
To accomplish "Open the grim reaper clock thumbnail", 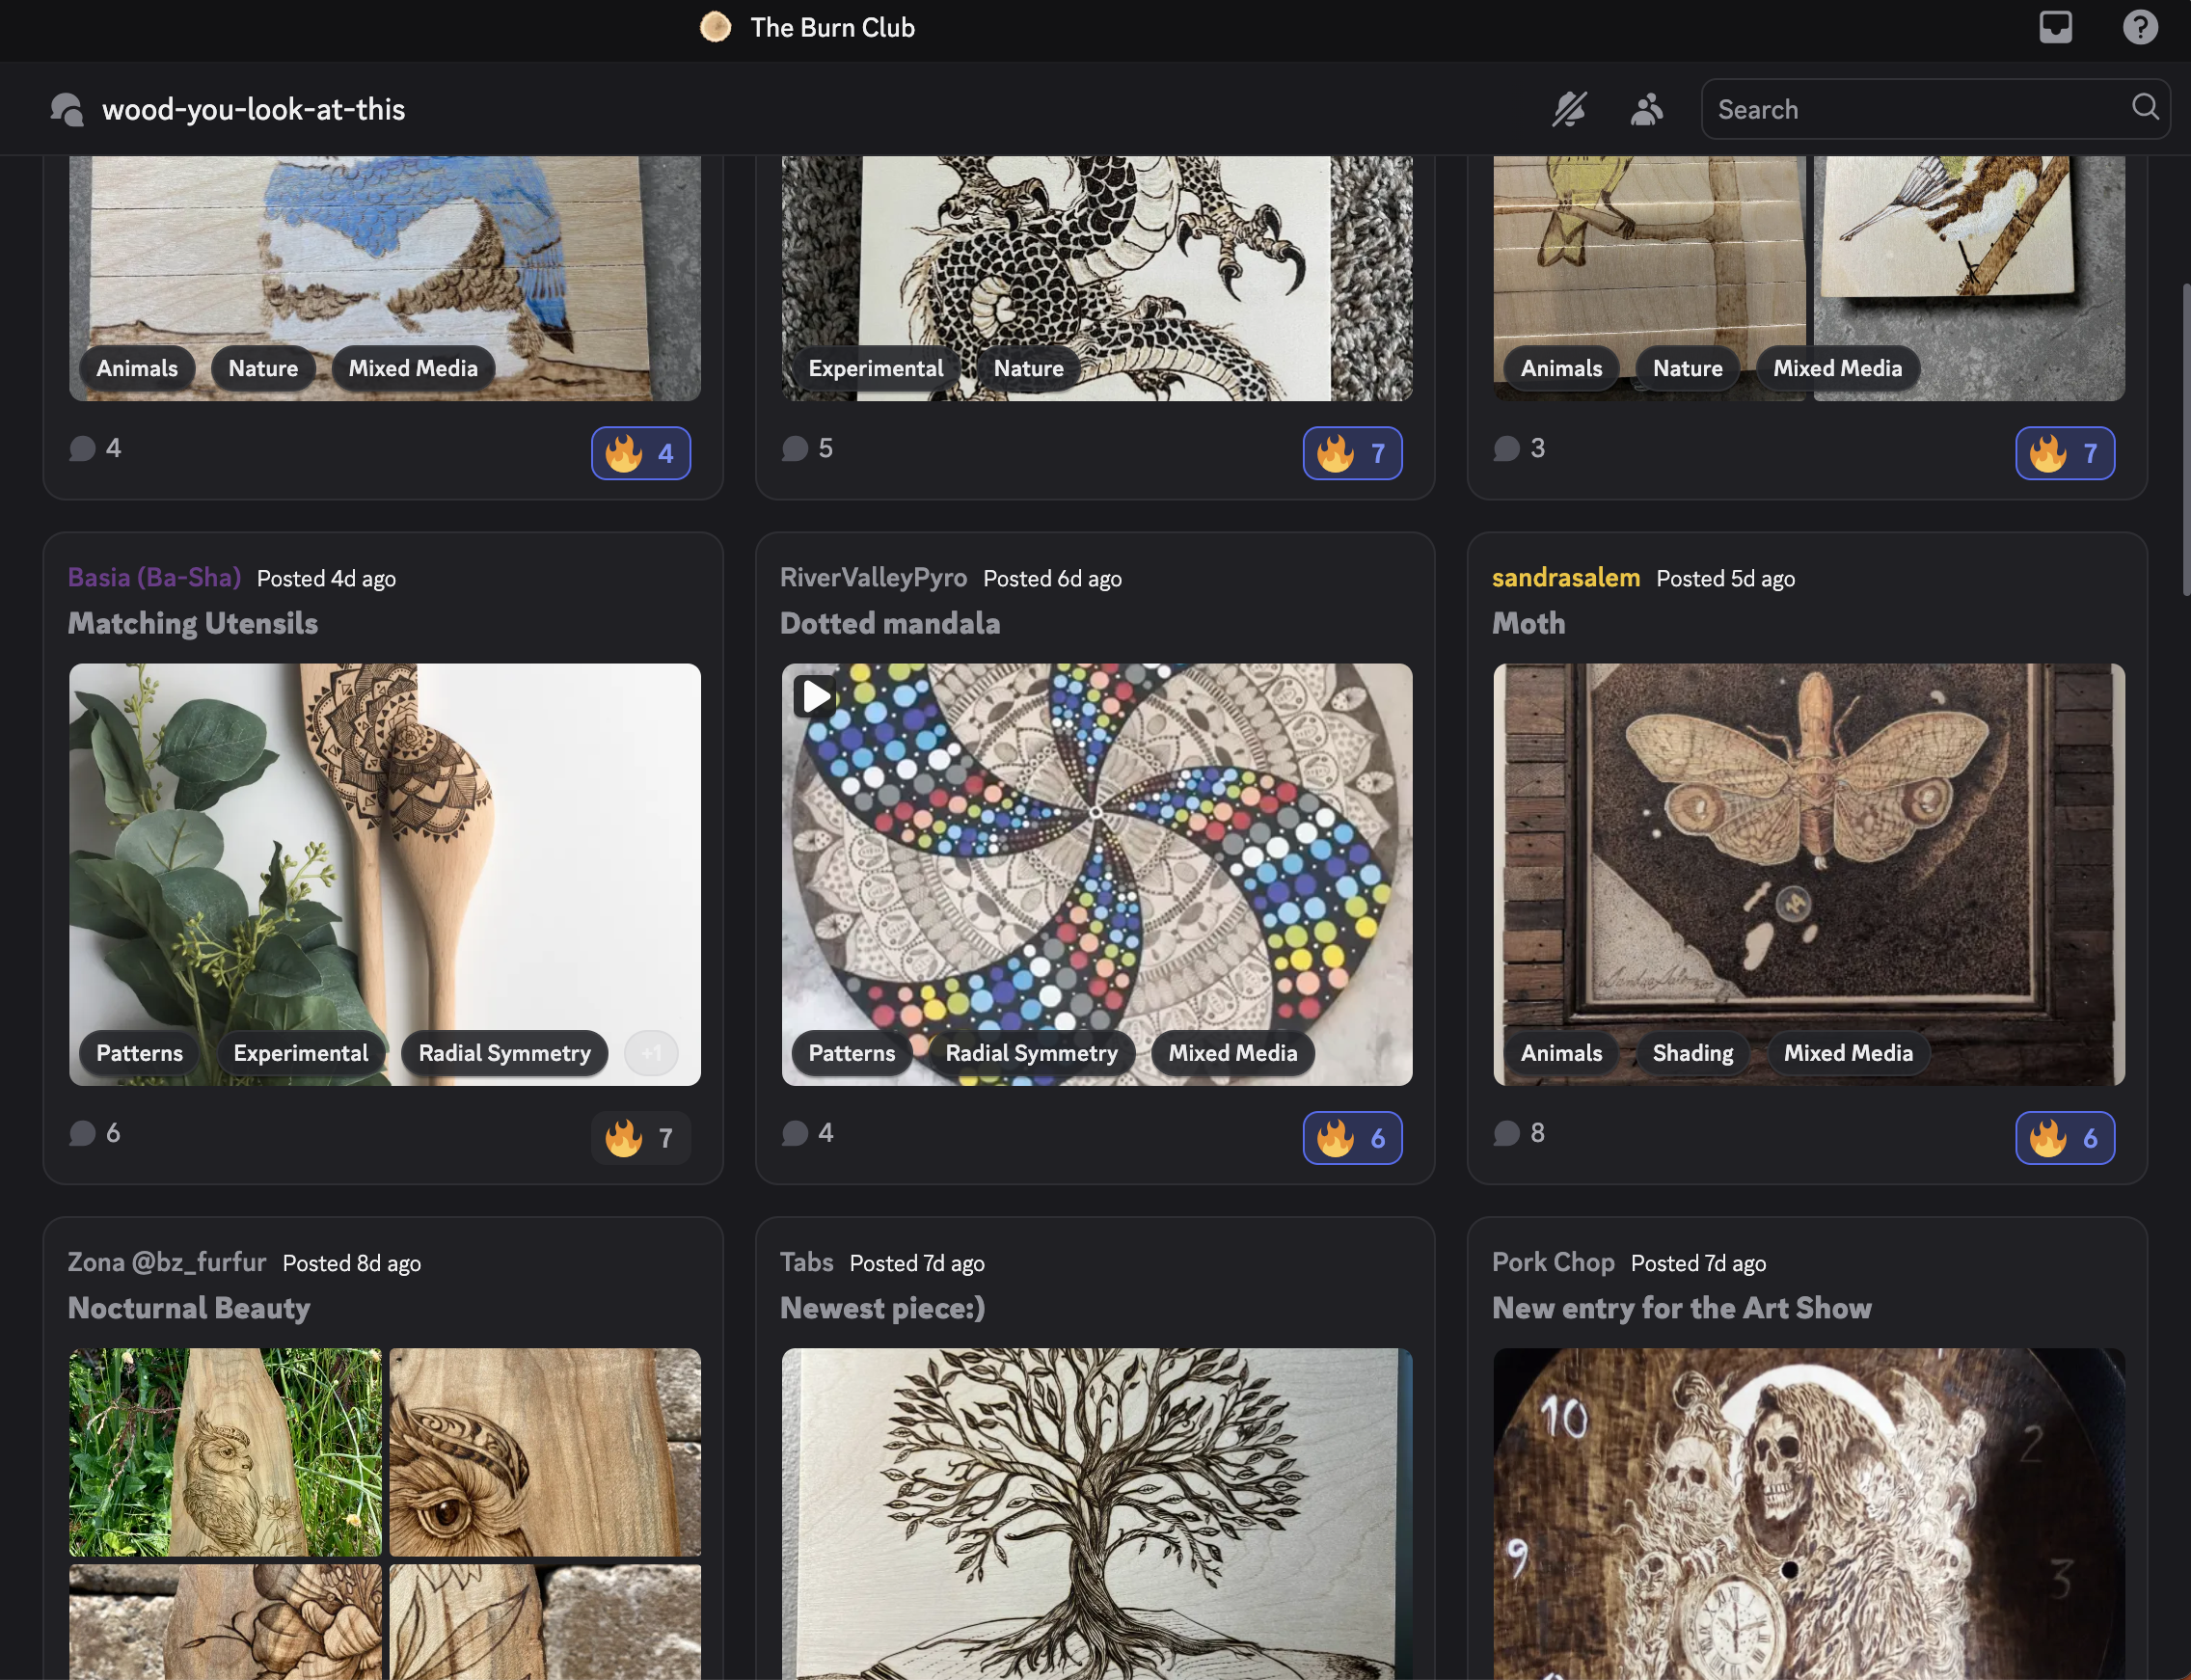I will [x=1808, y=1514].
